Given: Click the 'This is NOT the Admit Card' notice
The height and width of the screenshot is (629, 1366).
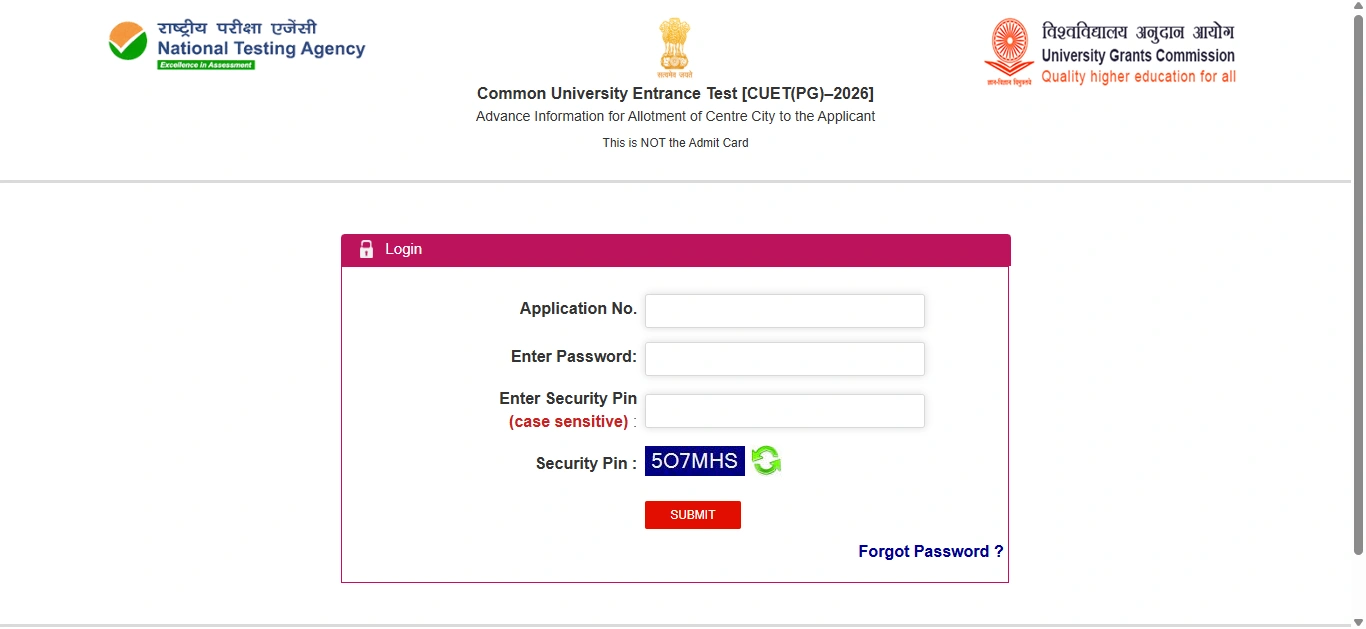Looking at the screenshot, I should pyautogui.click(x=675, y=143).
